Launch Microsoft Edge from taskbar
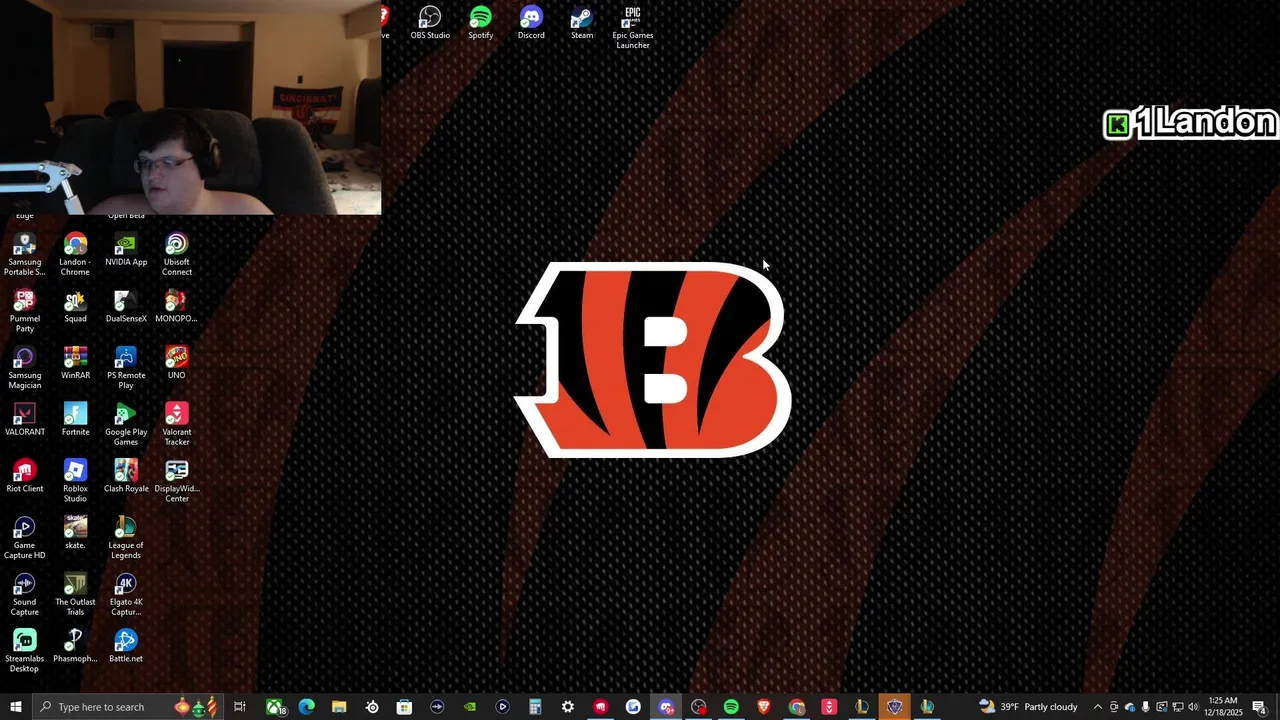The image size is (1280, 720). pyautogui.click(x=307, y=707)
